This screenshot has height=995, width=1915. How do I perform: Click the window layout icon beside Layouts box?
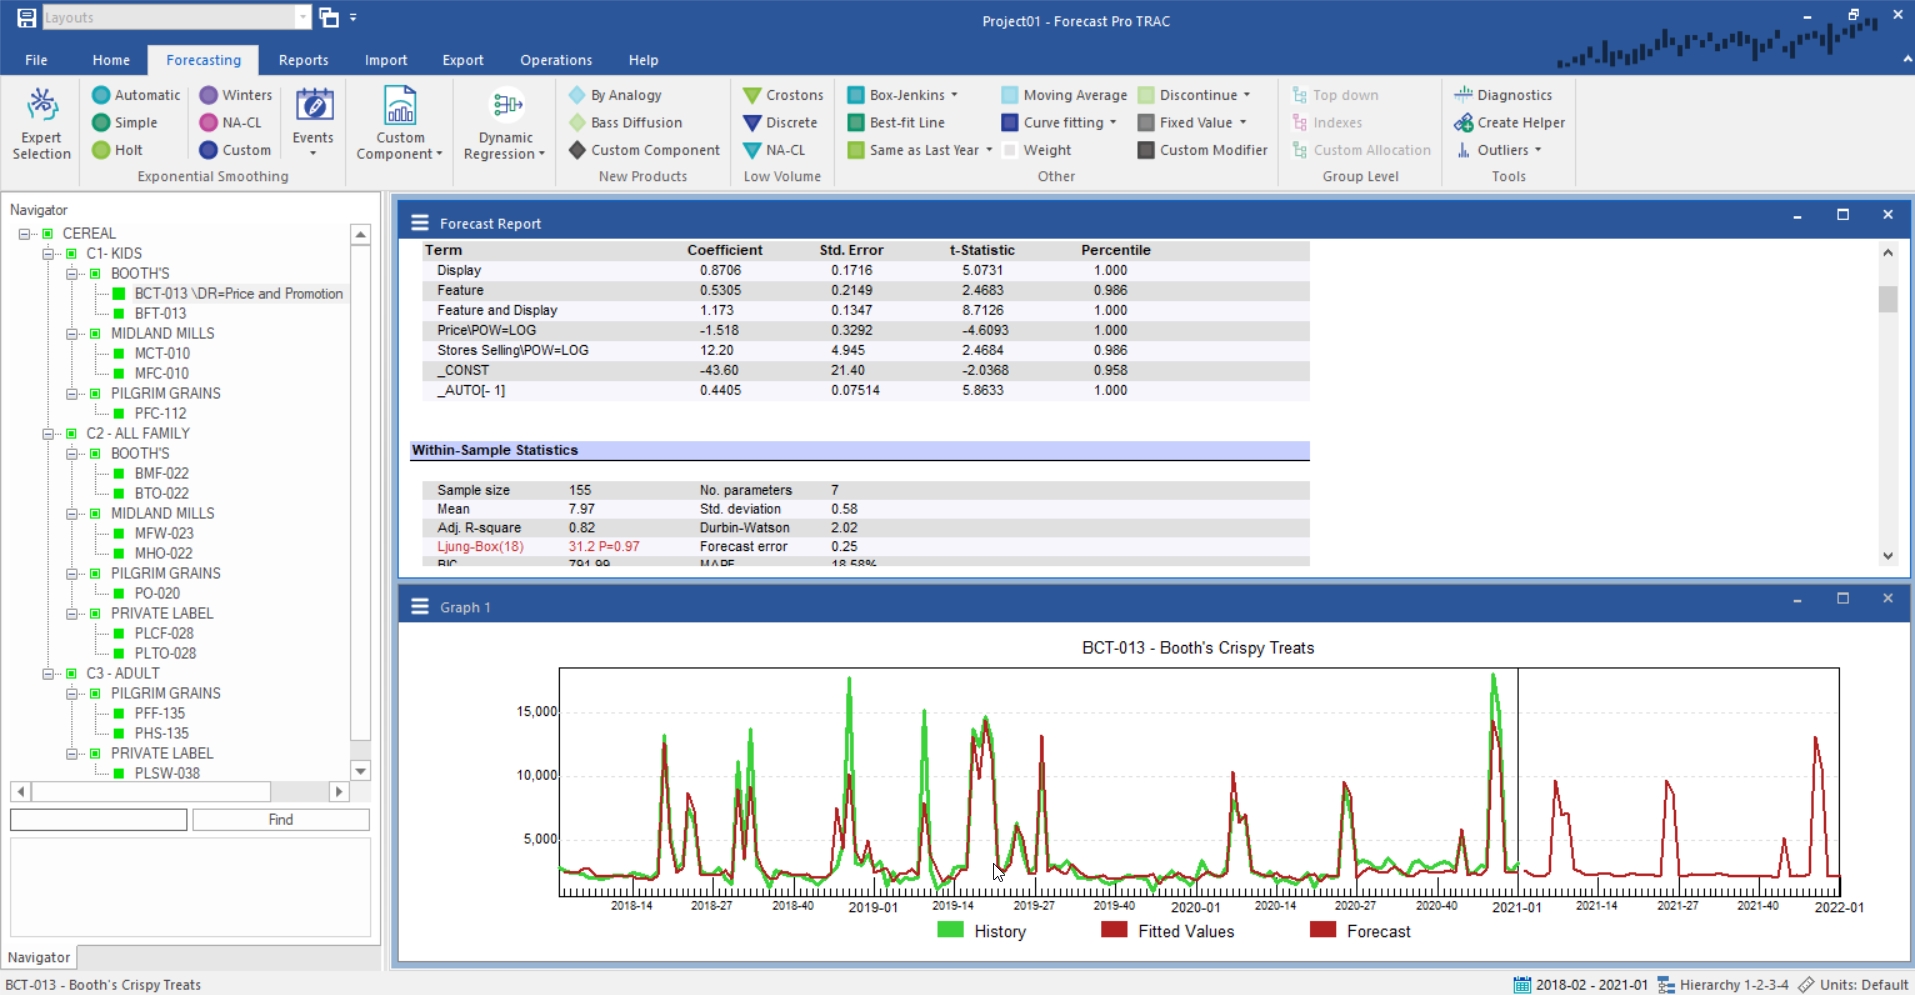pyautogui.click(x=329, y=17)
